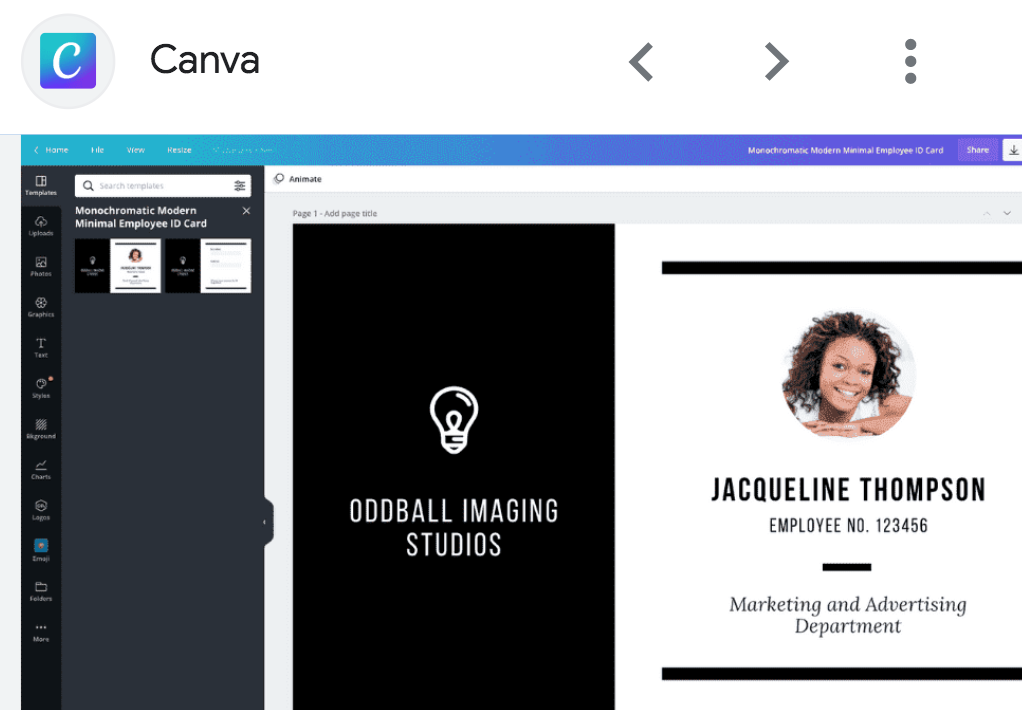Return to Home in Canva editor
This screenshot has width=1022, height=710.
(x=51, y=150)
